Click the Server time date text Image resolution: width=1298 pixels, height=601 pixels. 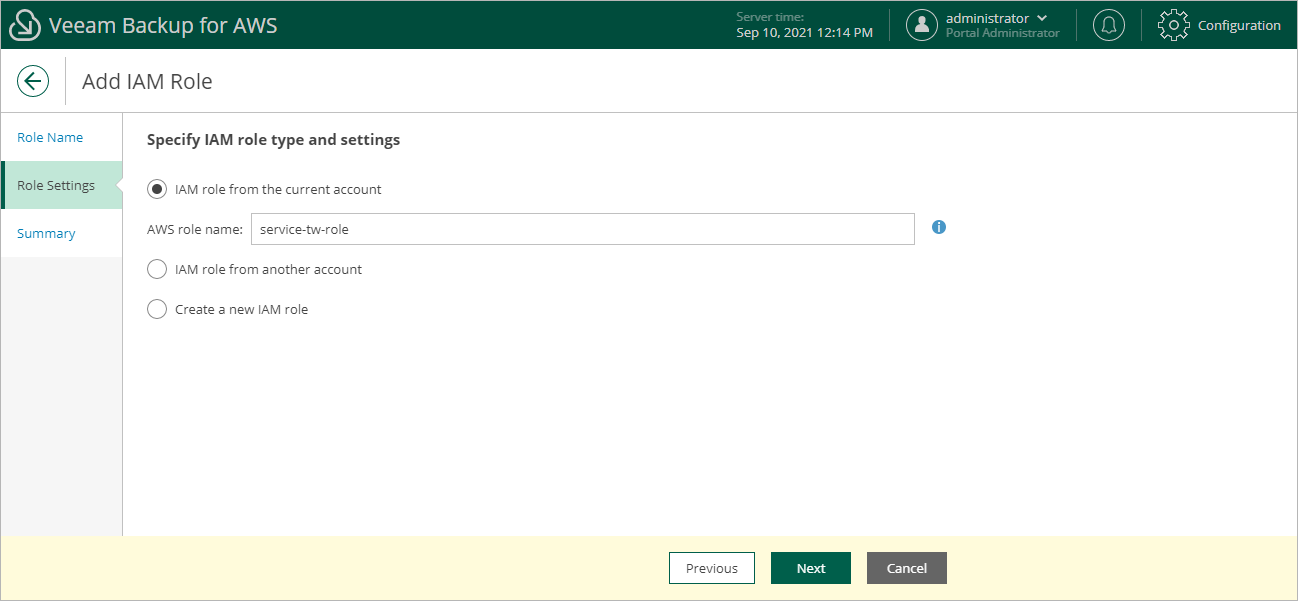[804, 33]
